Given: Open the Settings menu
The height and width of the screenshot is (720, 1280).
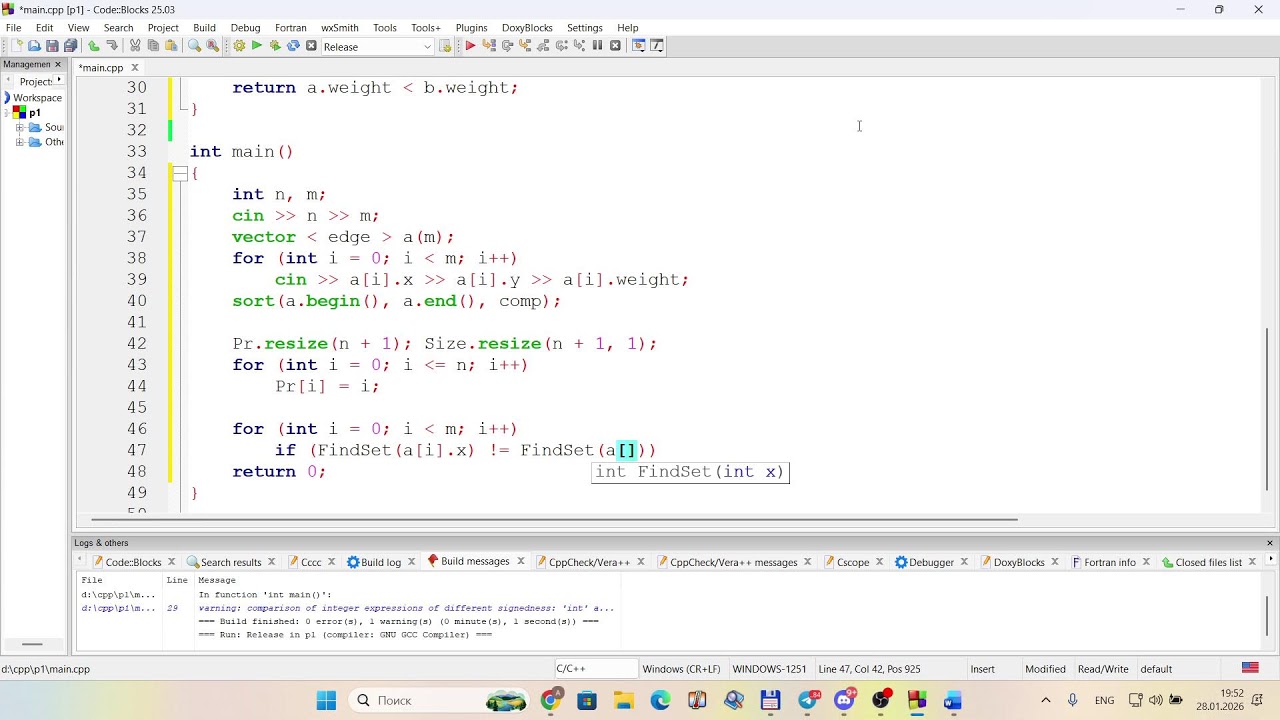Looking at the screenshot, I should 584,28.
